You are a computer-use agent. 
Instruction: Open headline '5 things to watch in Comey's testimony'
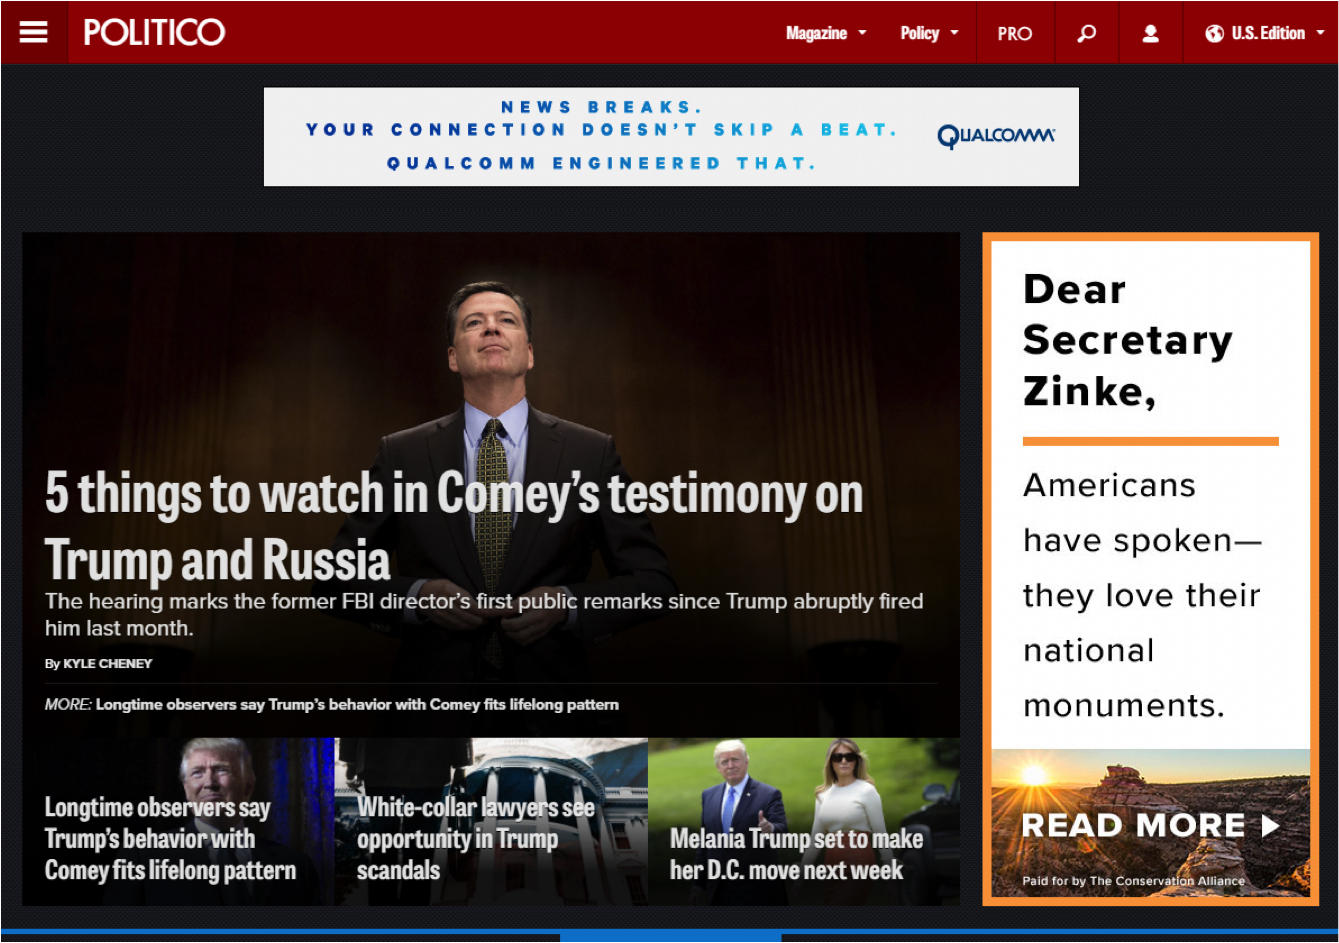454,526
